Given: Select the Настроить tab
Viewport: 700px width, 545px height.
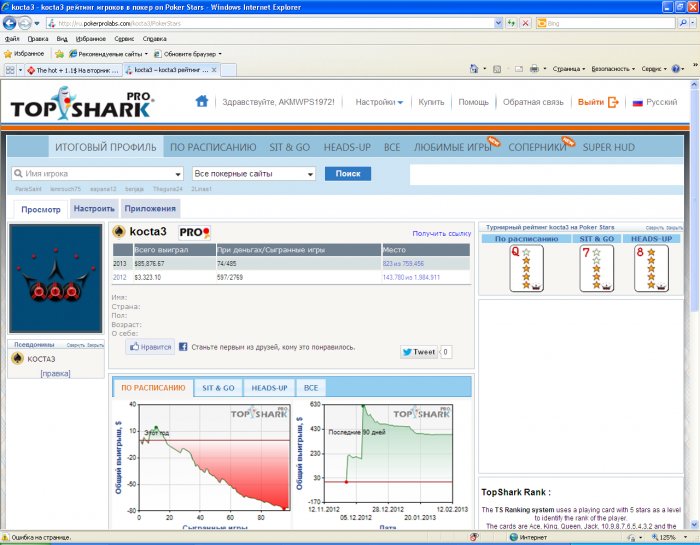Looking at the screenshot, I should 94,208.
